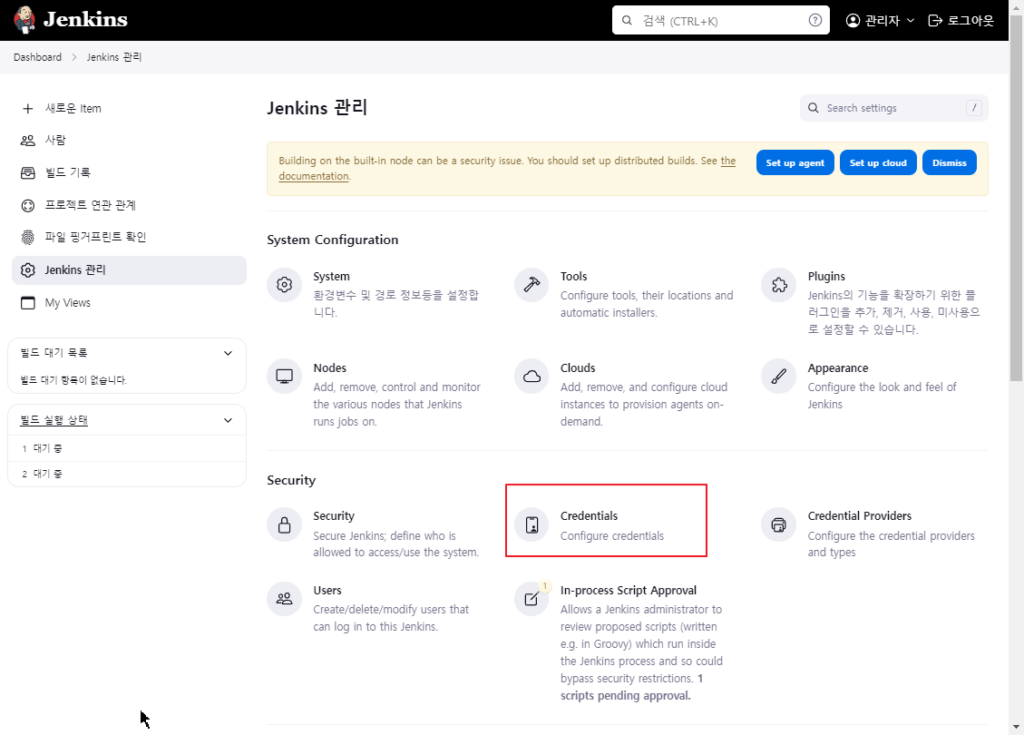
Task: Focus the 검색 (CTRL+K) search box
Action: (720, 20)
